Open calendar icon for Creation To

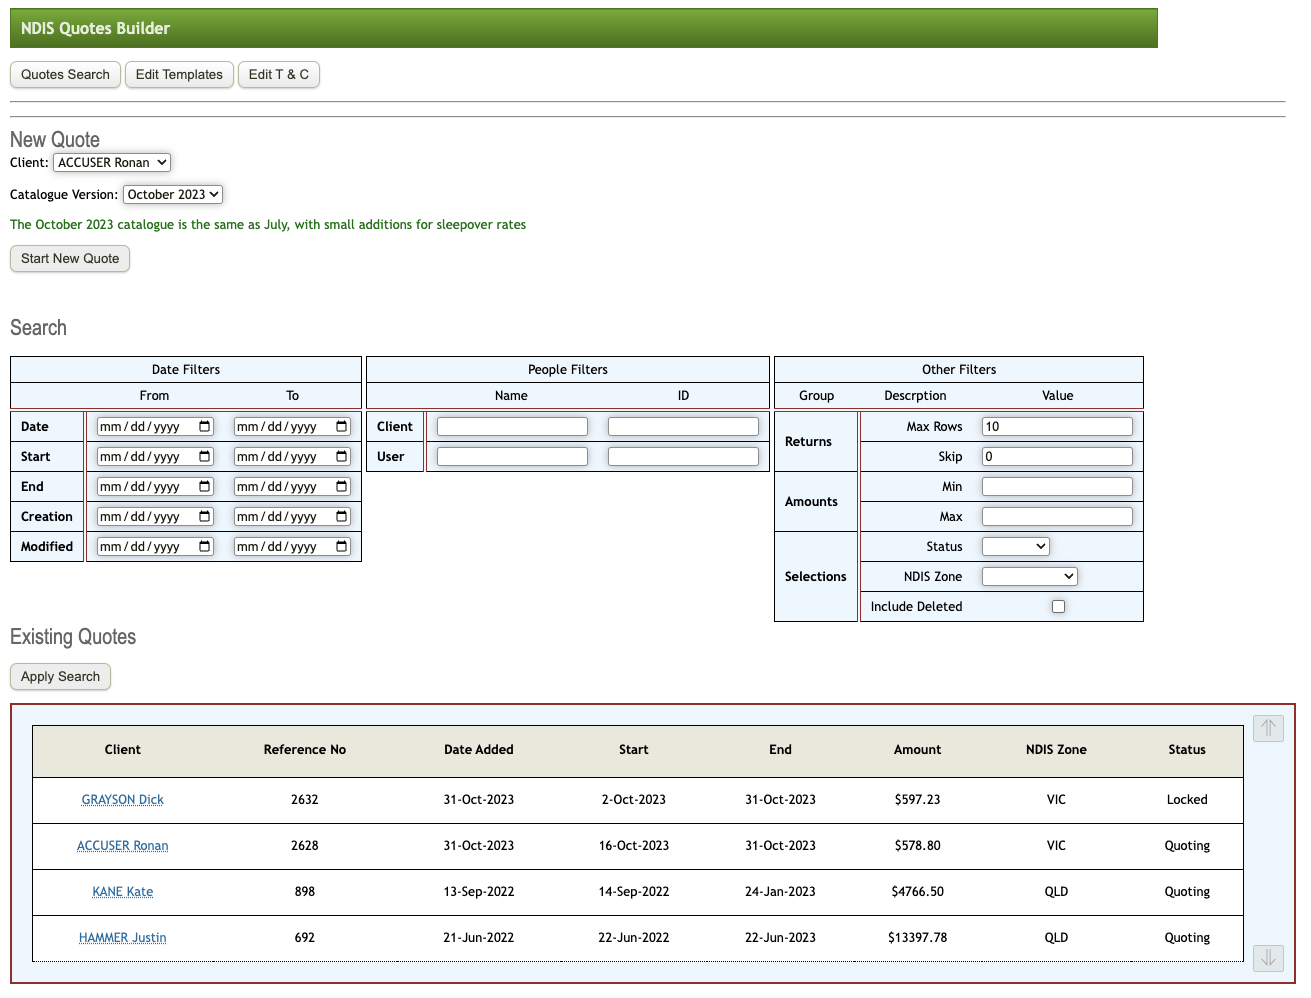[342, 517]
